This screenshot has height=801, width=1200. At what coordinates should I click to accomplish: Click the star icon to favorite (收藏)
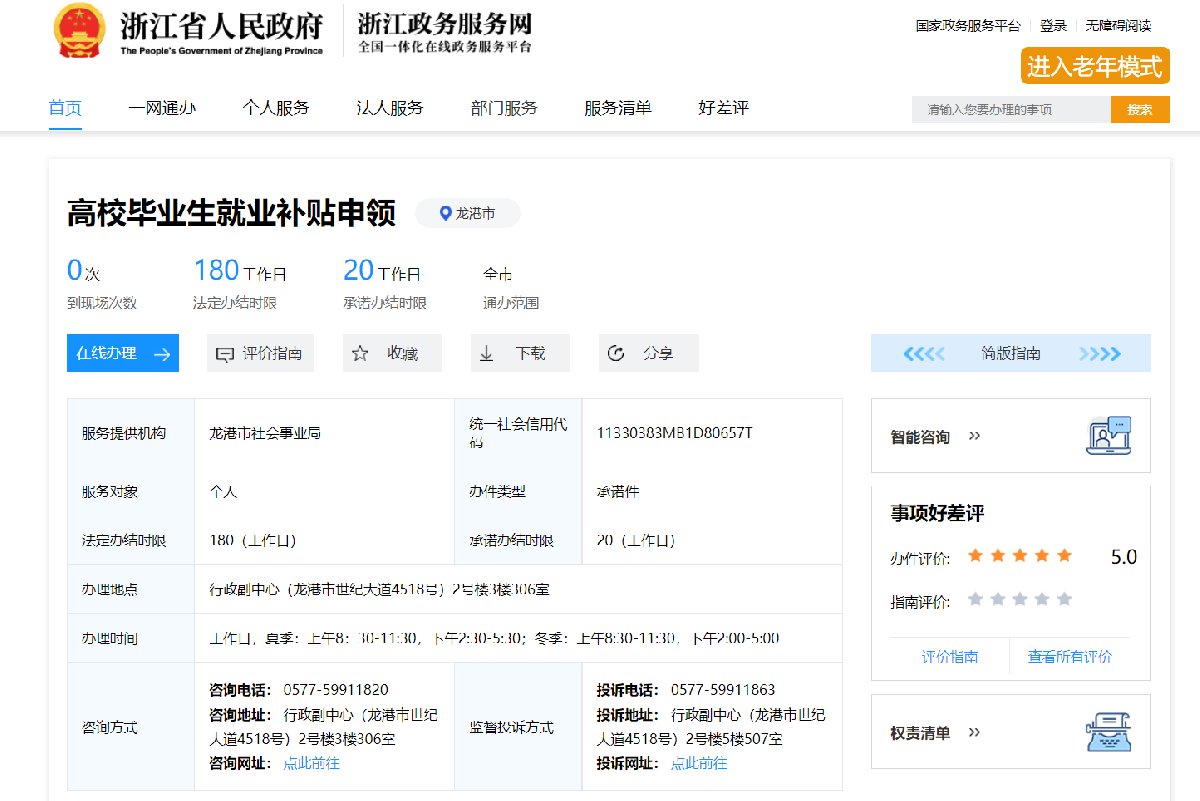361,353
